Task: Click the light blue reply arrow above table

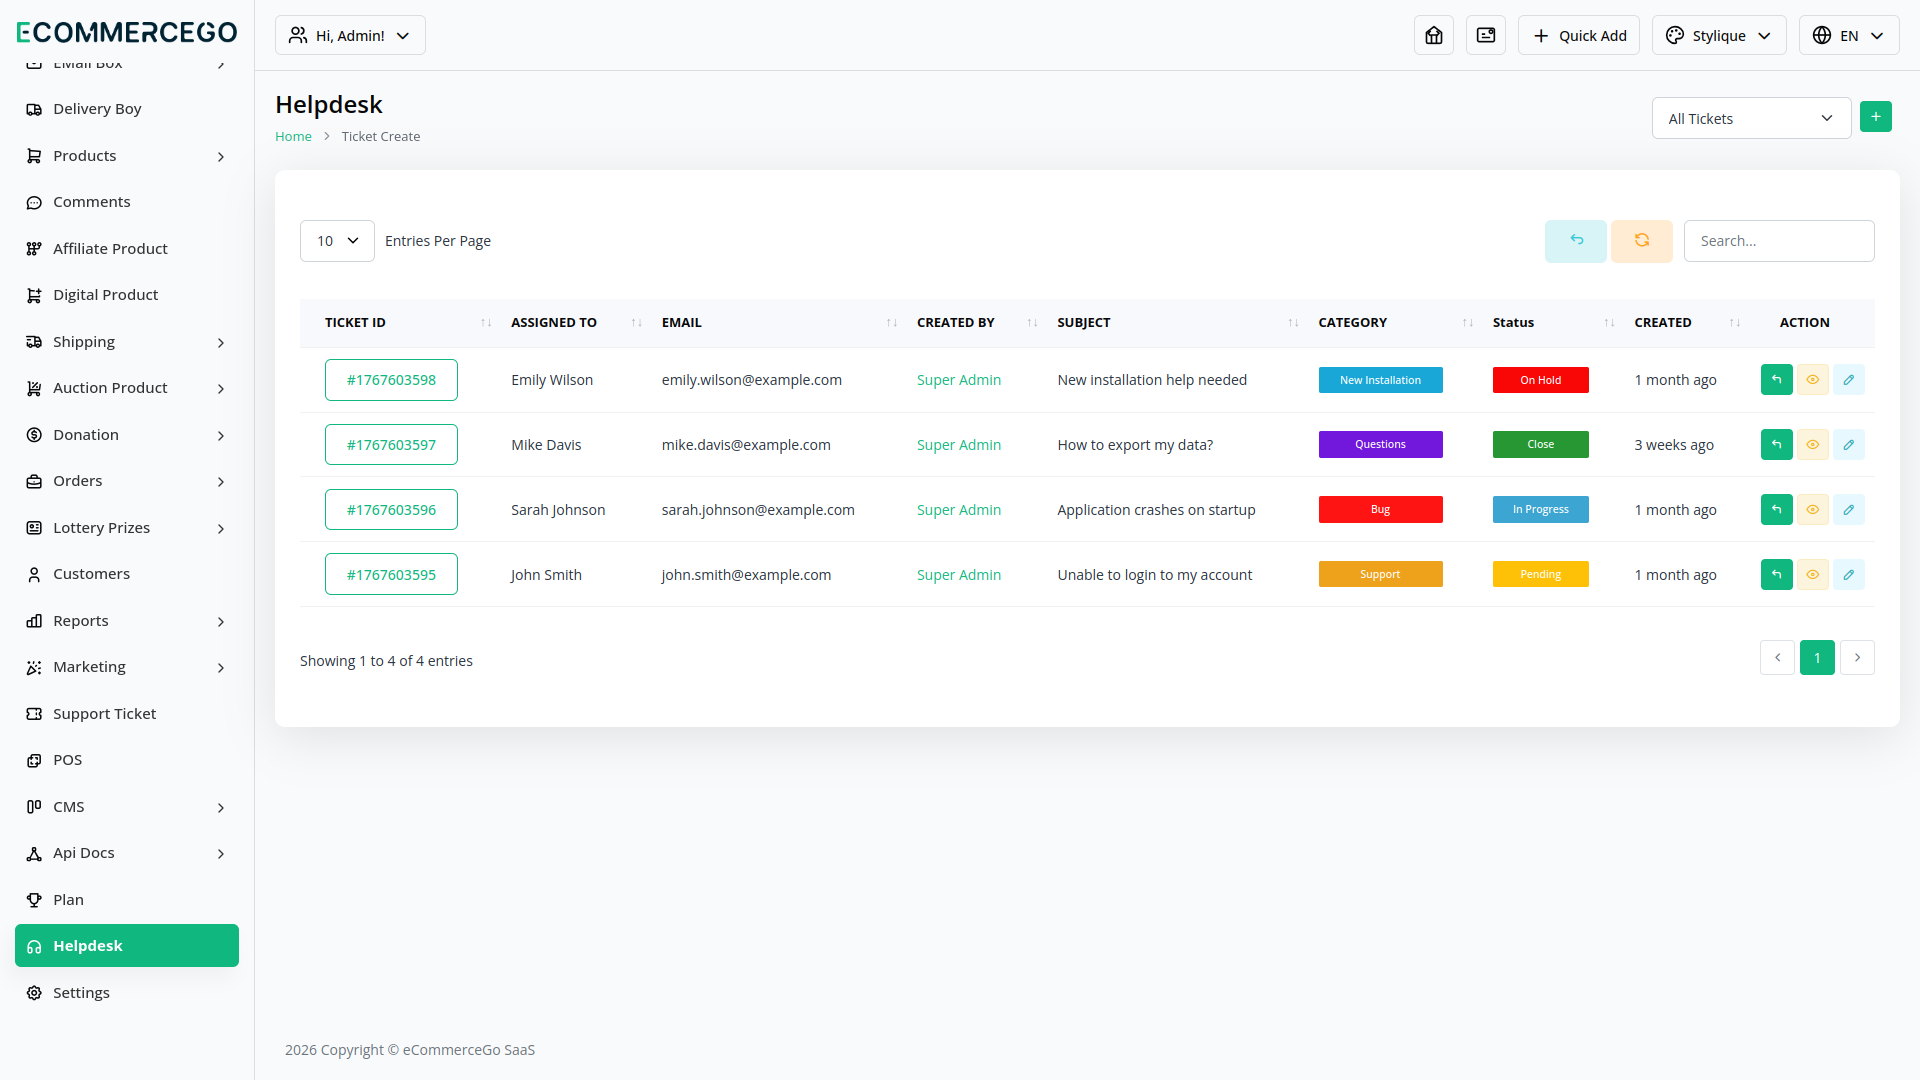Action: coord(1575,241)
